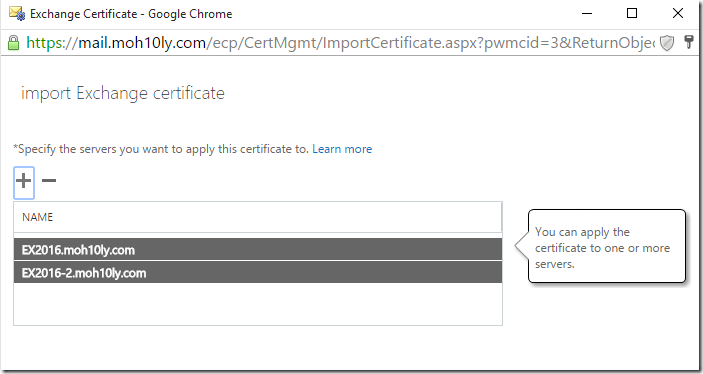This screenshot has height=374, width=703.
Task: Add a server with the plus icon
Action: 24,182
